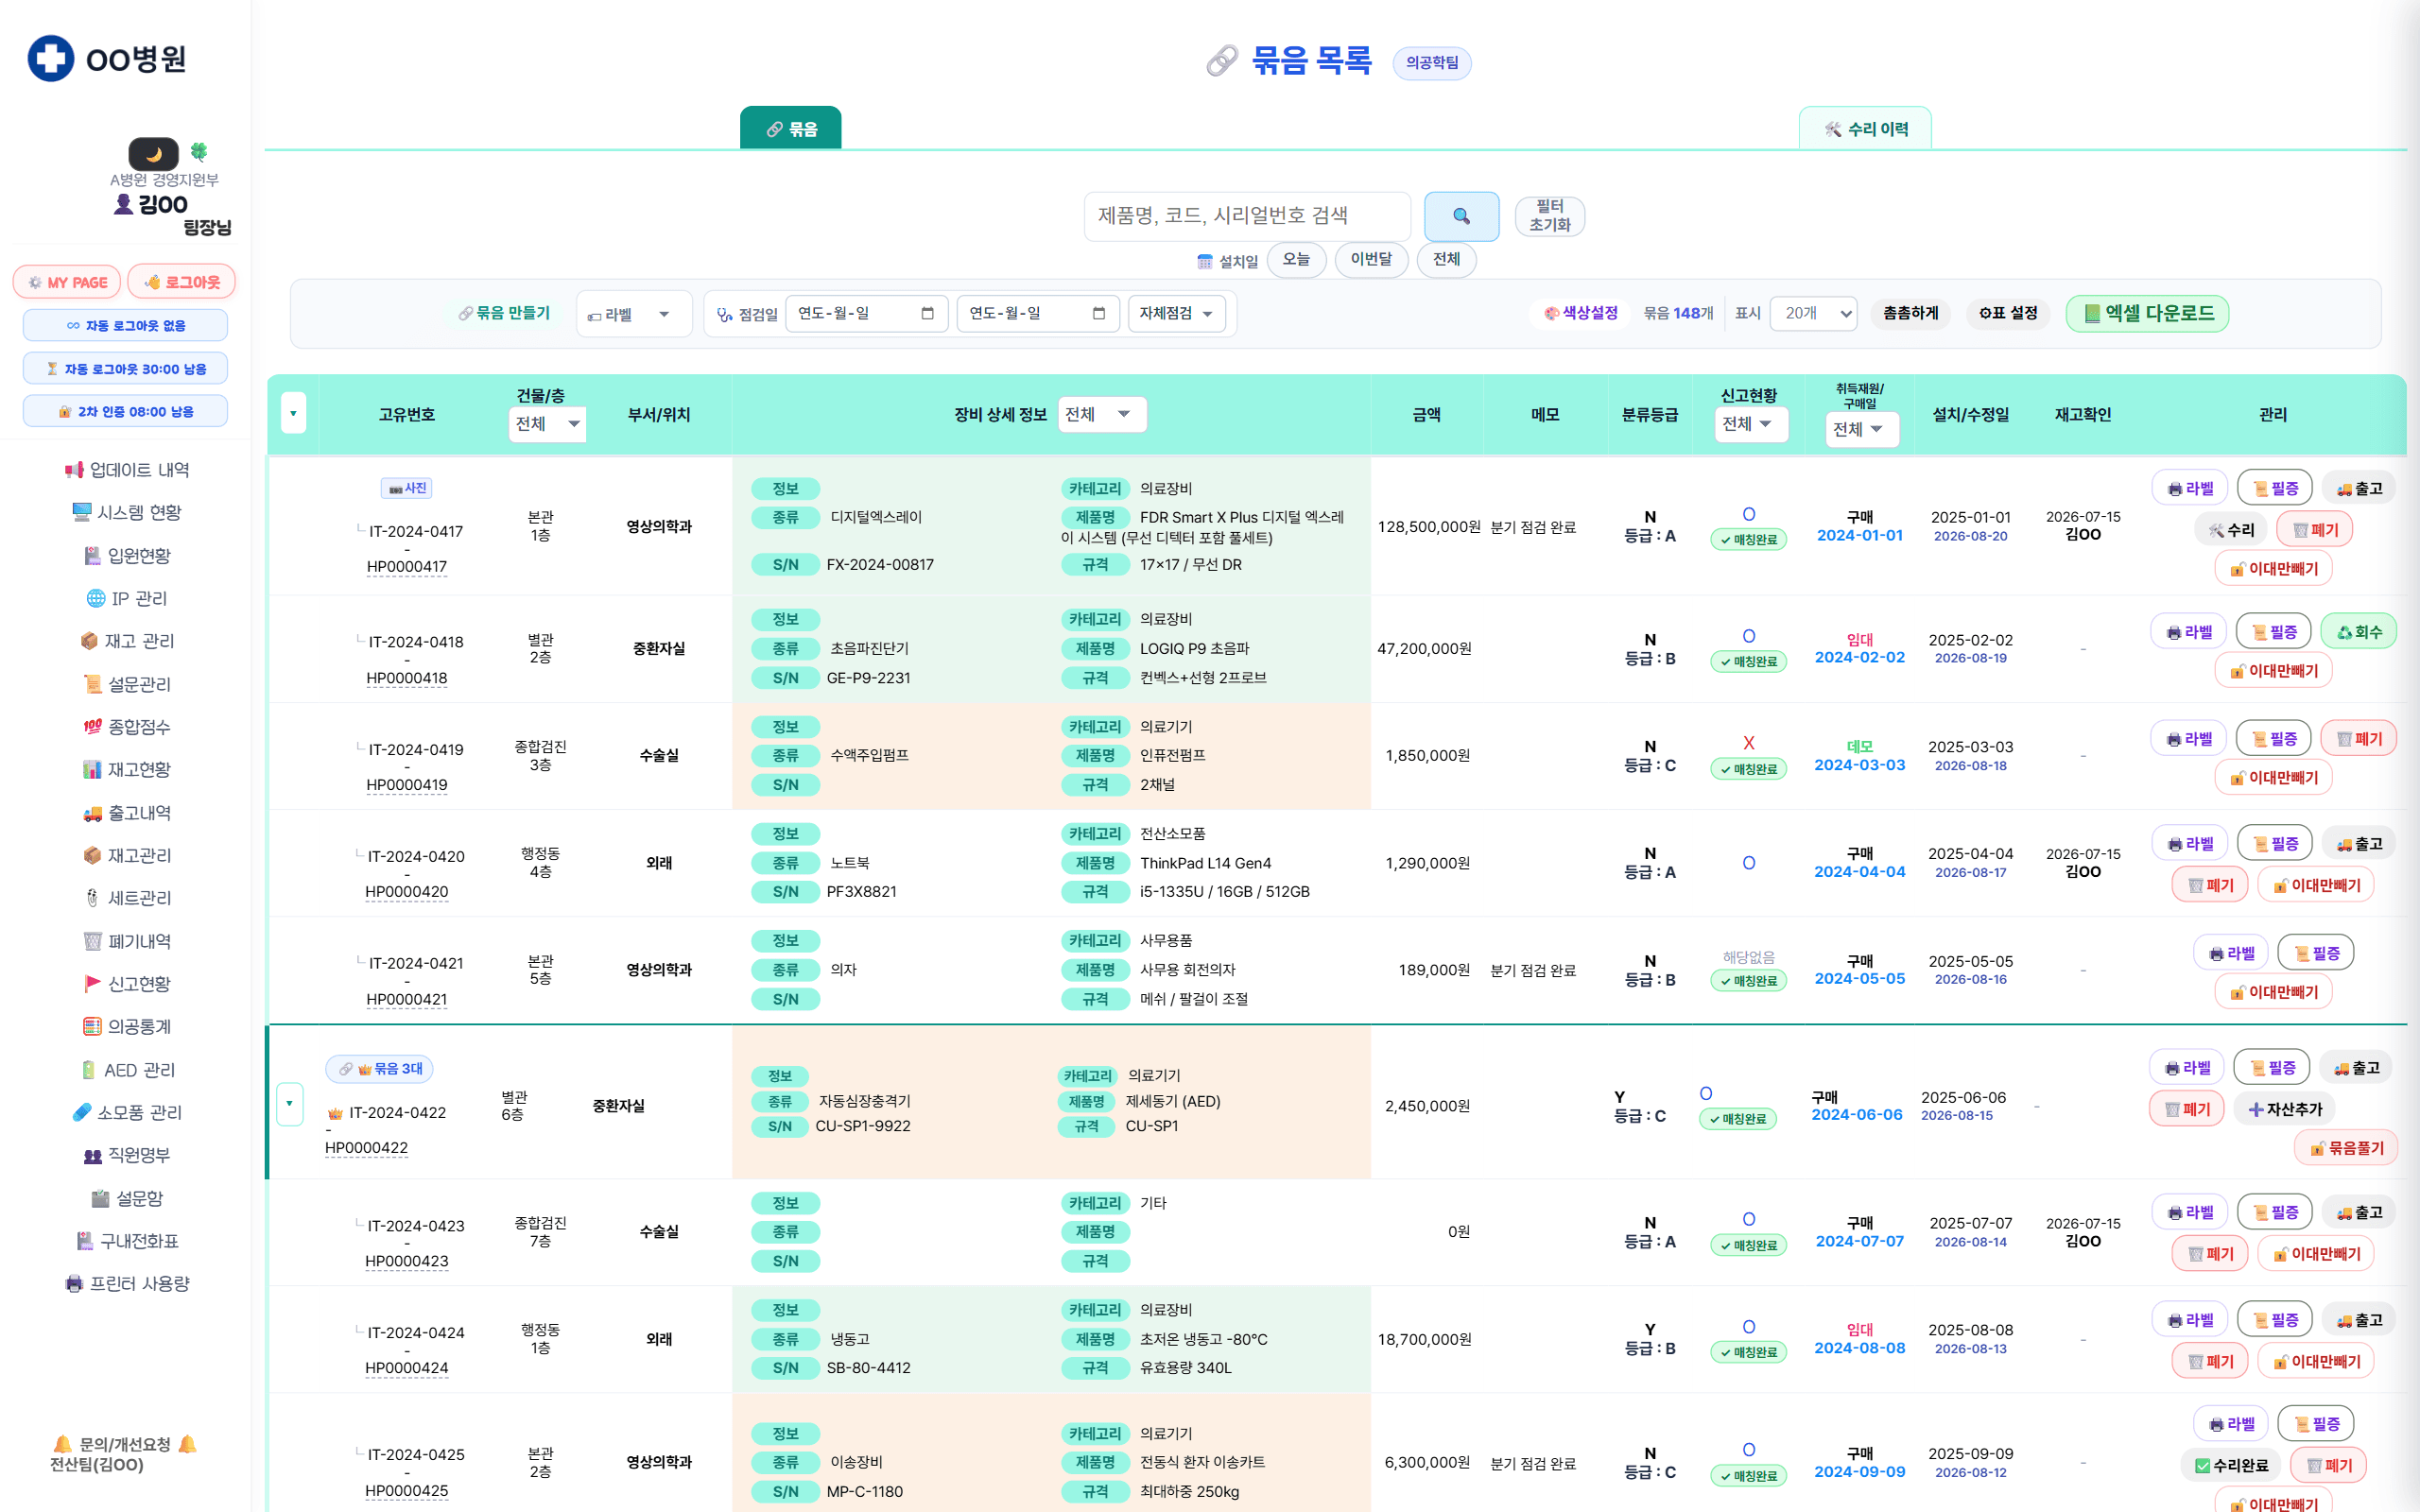Click 필터 초기화 button

tap(1549, 216)
